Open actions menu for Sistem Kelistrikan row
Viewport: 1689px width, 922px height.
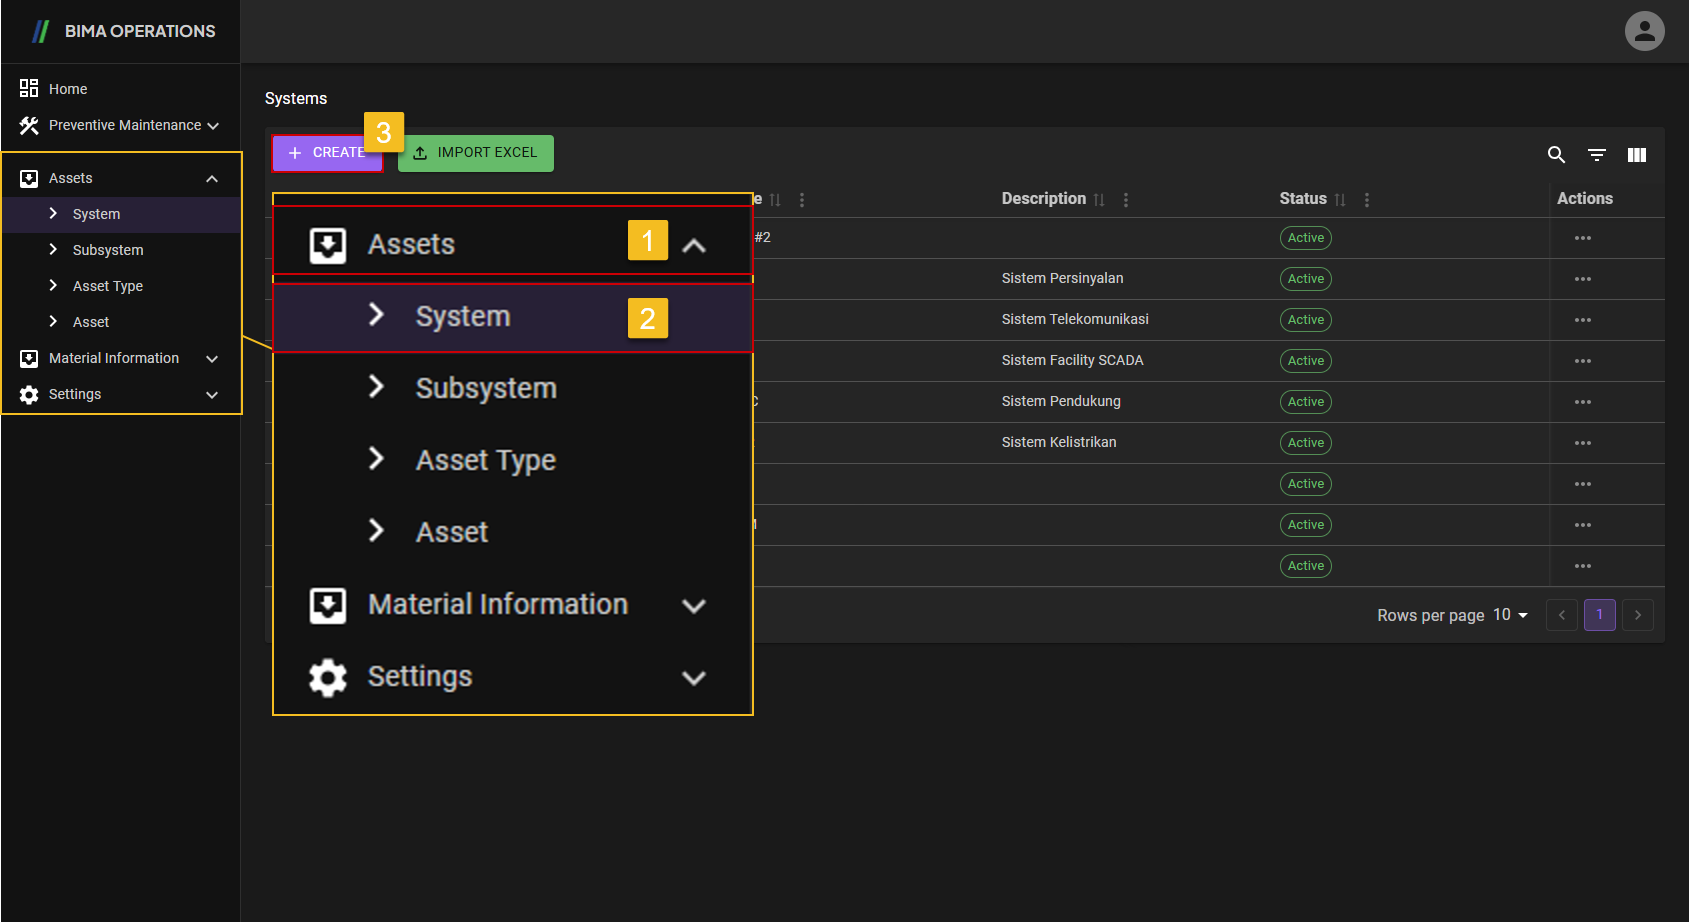click(x=1582, y=443)
